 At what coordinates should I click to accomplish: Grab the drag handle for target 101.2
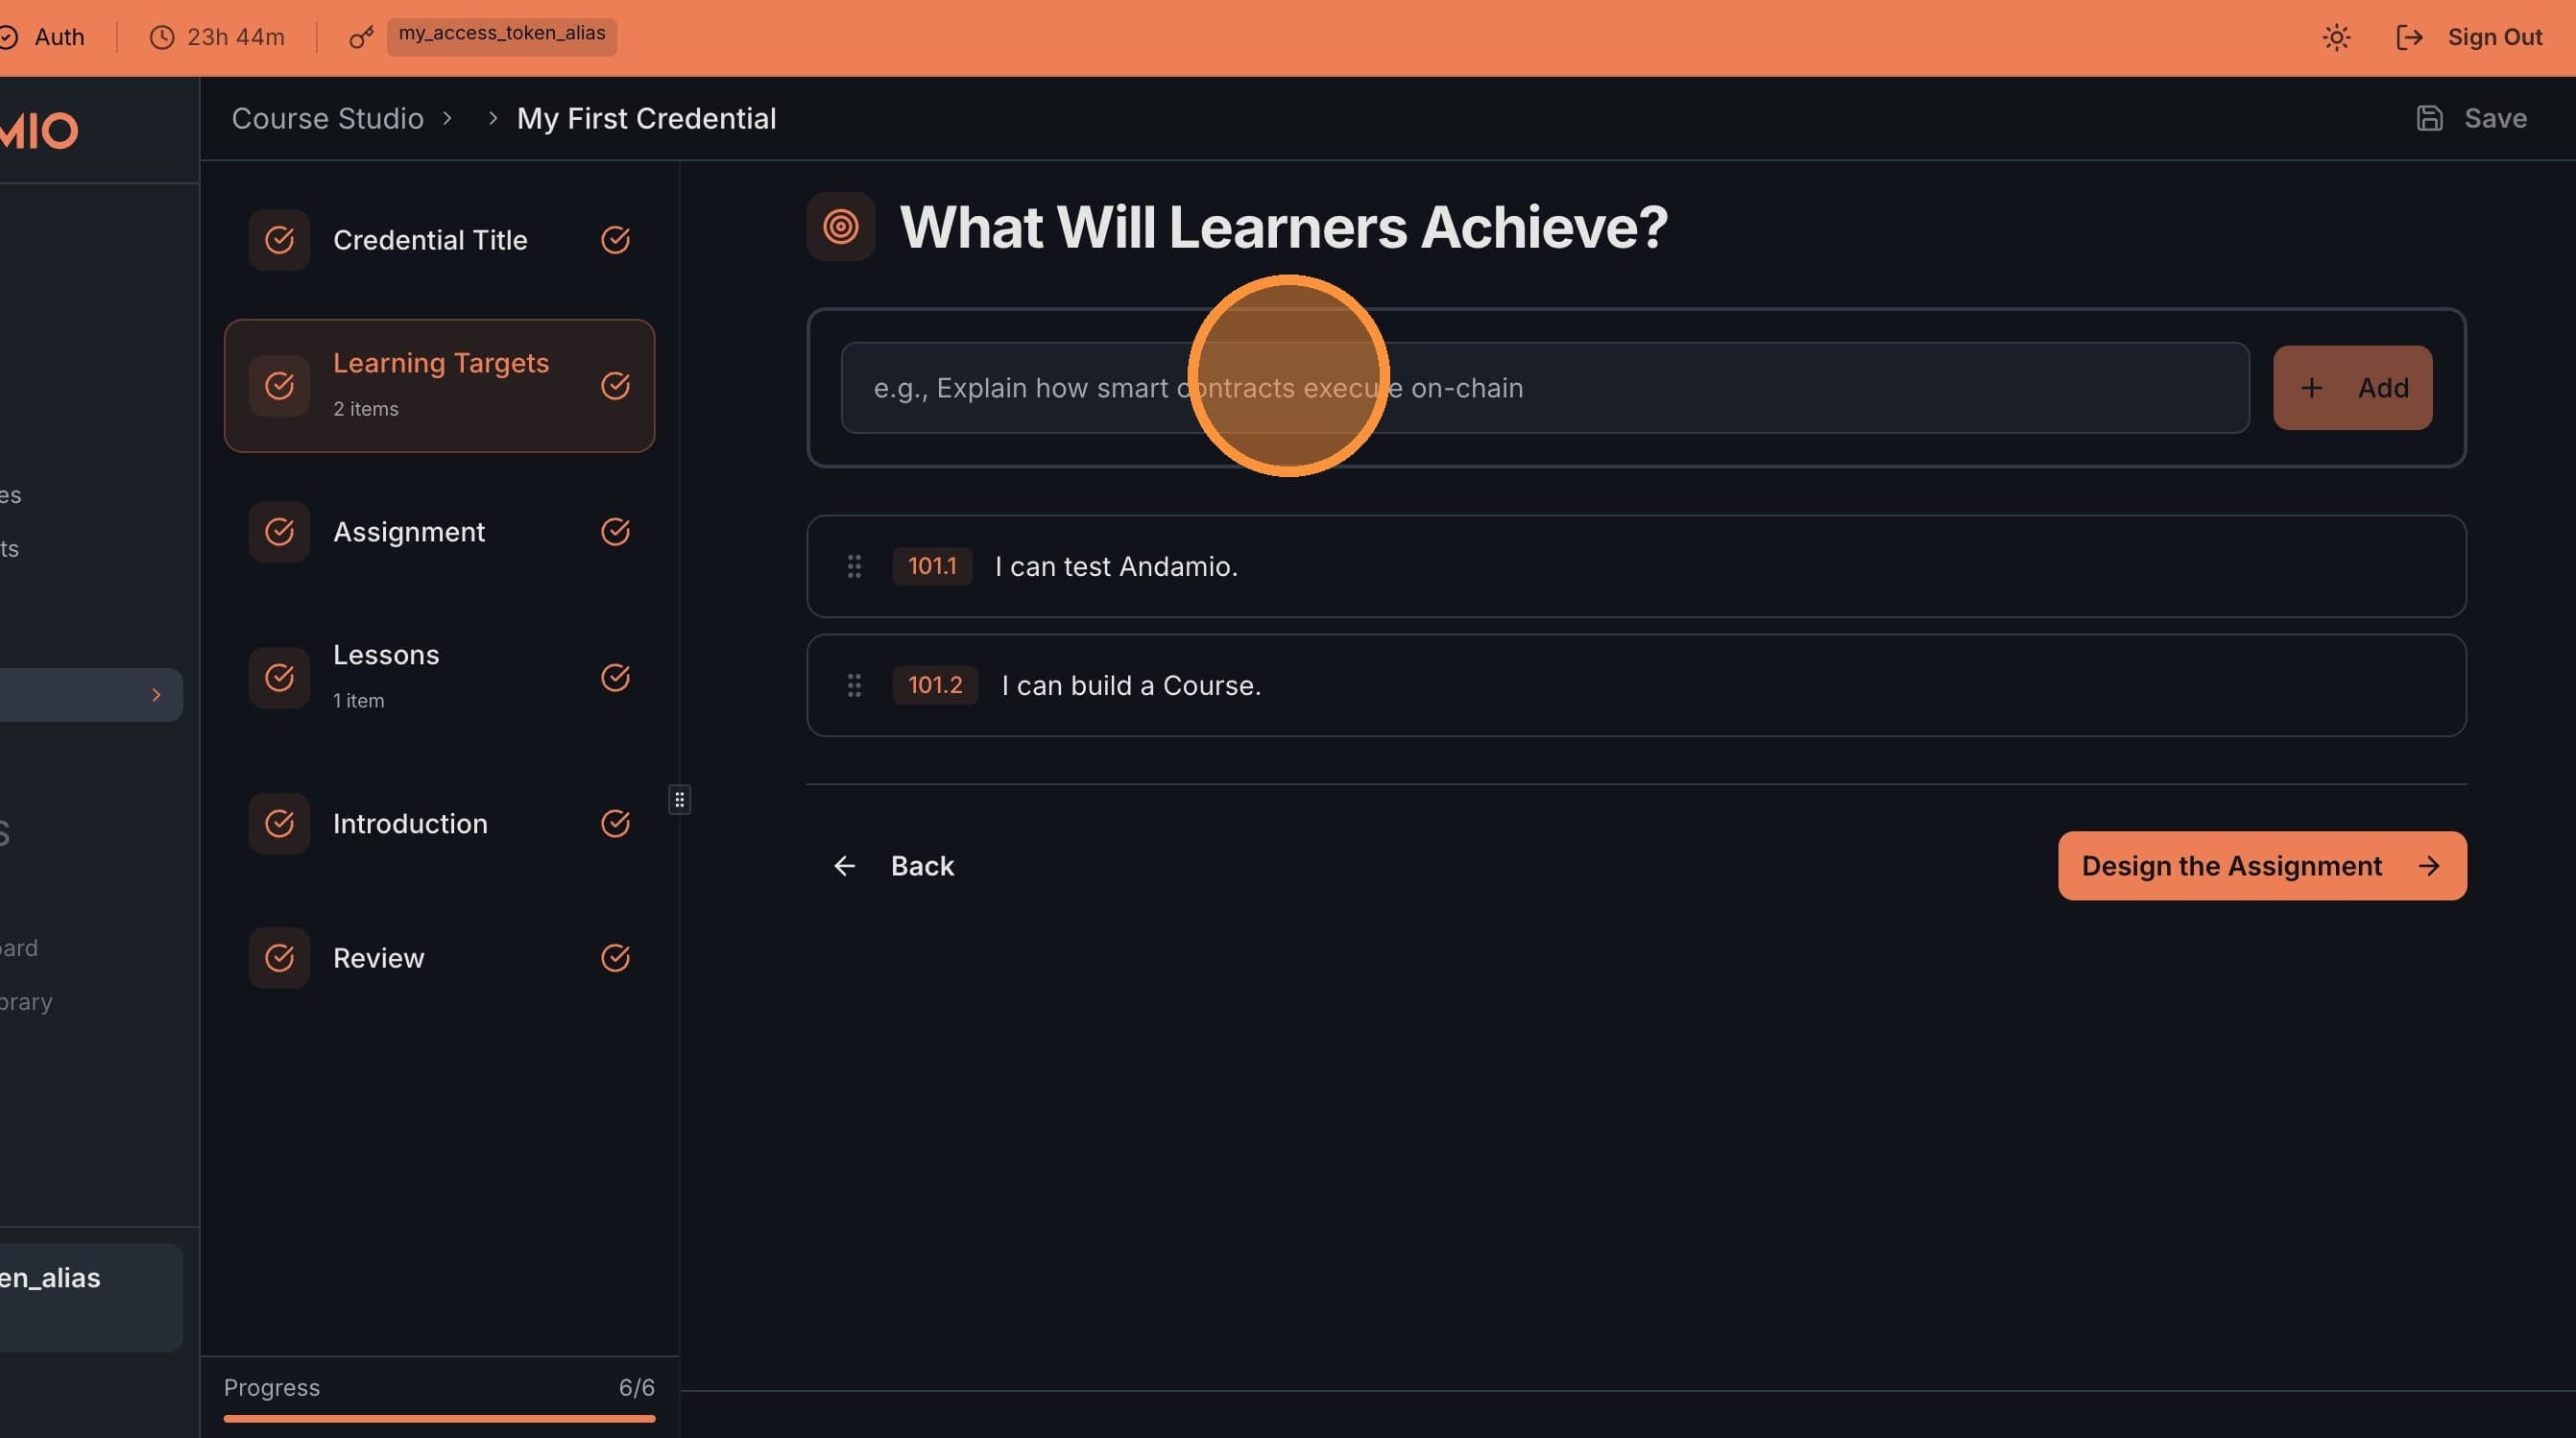tap(854, 686)
